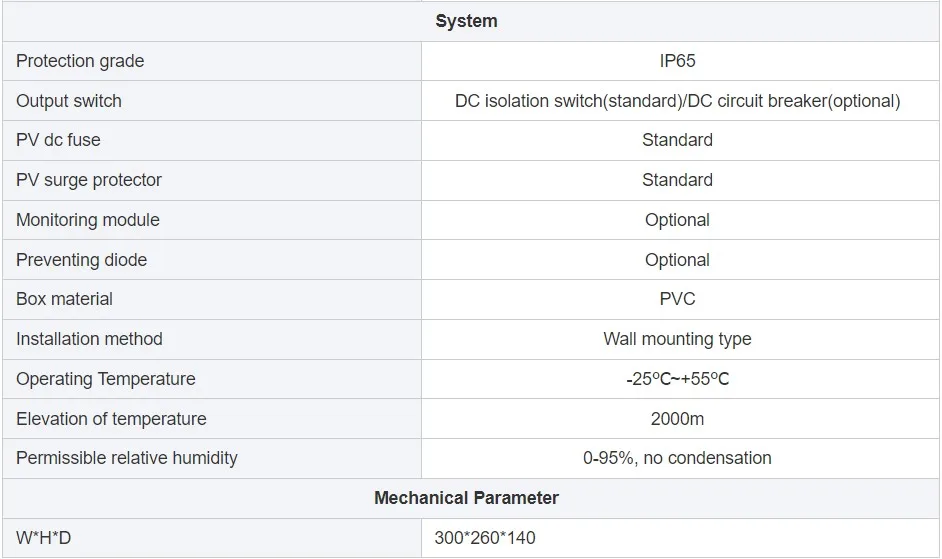Click the PVC box material value
The image size is (942, 559).
[x=677, y=299]
